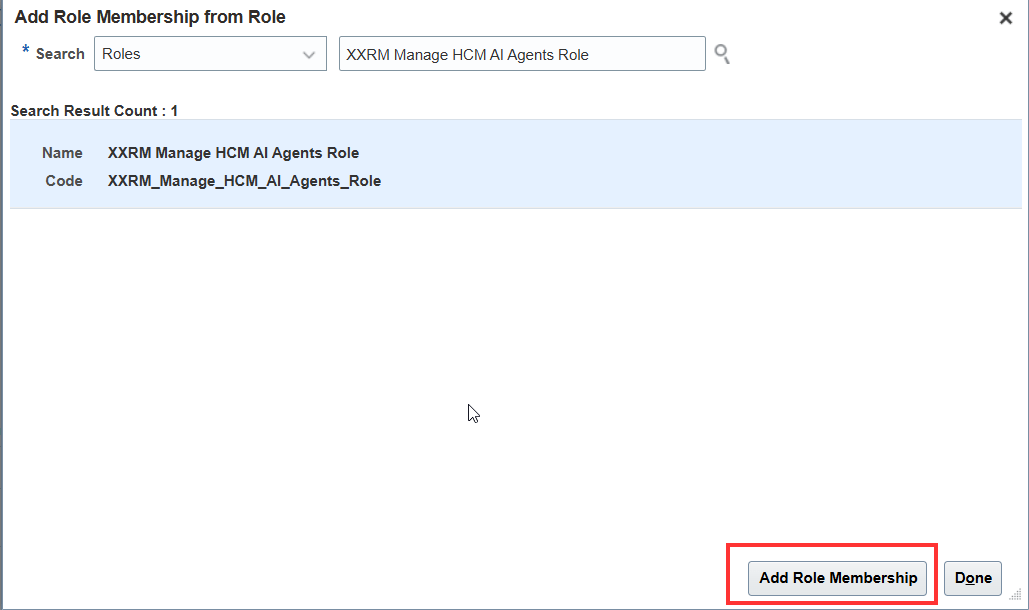Click the resize grip in dialog corner
Image resolution: width=1029 pixels, height=610 pixels.
pos(1015,595)
